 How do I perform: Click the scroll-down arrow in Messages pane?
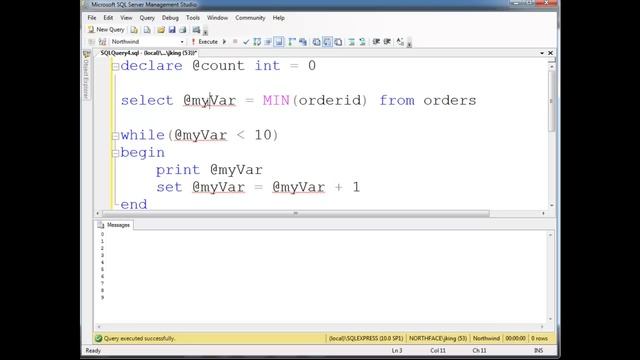click(x=550, y=319)
